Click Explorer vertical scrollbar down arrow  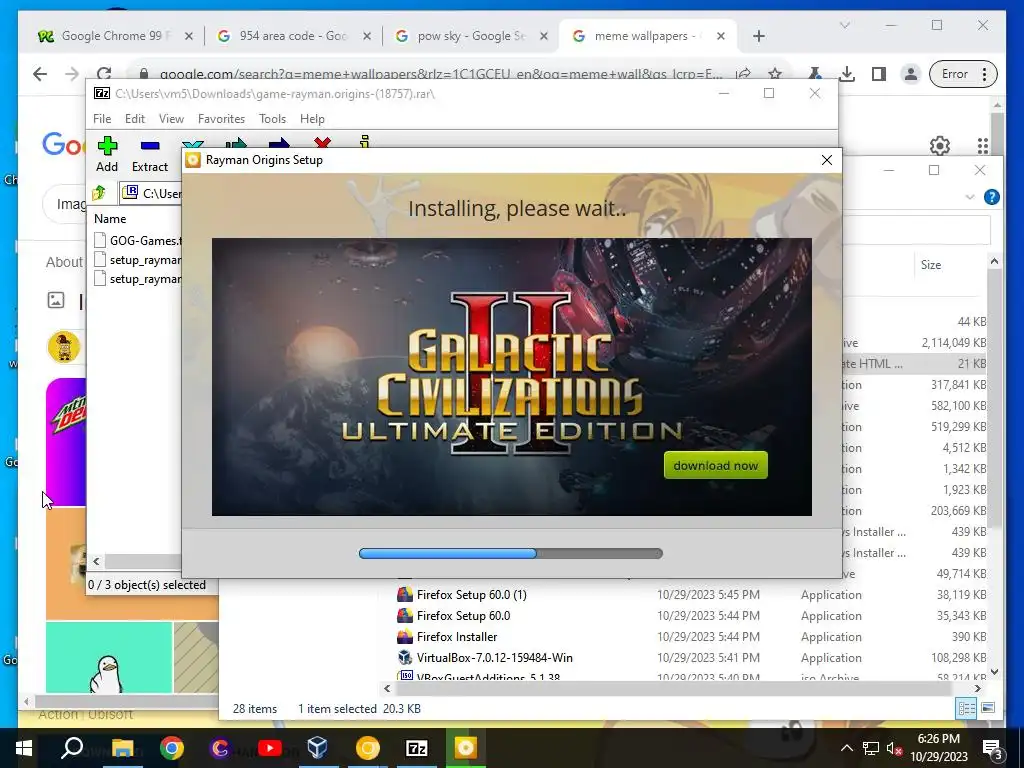click(994, 671)
